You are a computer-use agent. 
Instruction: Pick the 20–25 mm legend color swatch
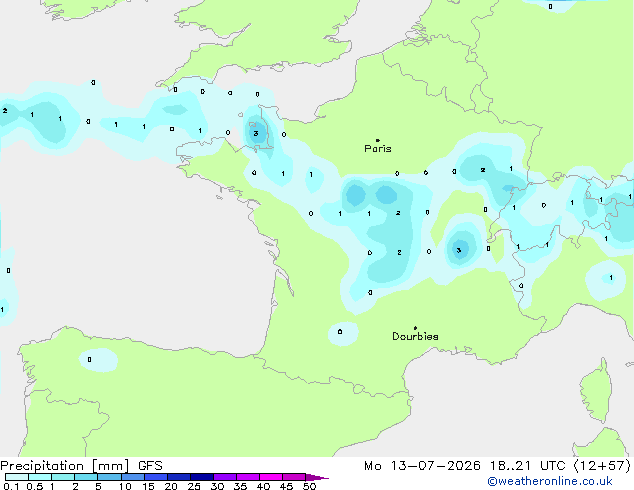pos(178,477)
